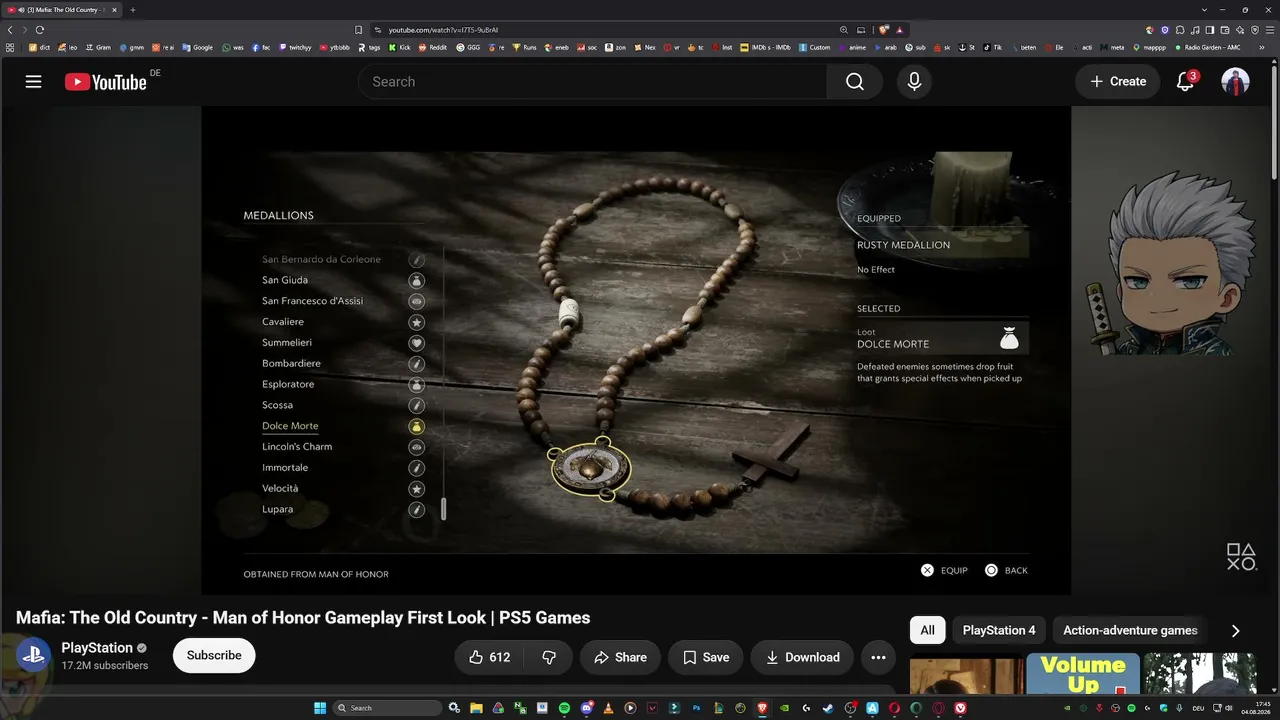Reload the page in the browser toolbar
Viewport: 1280px width, 720px height.
coord(40,30)
